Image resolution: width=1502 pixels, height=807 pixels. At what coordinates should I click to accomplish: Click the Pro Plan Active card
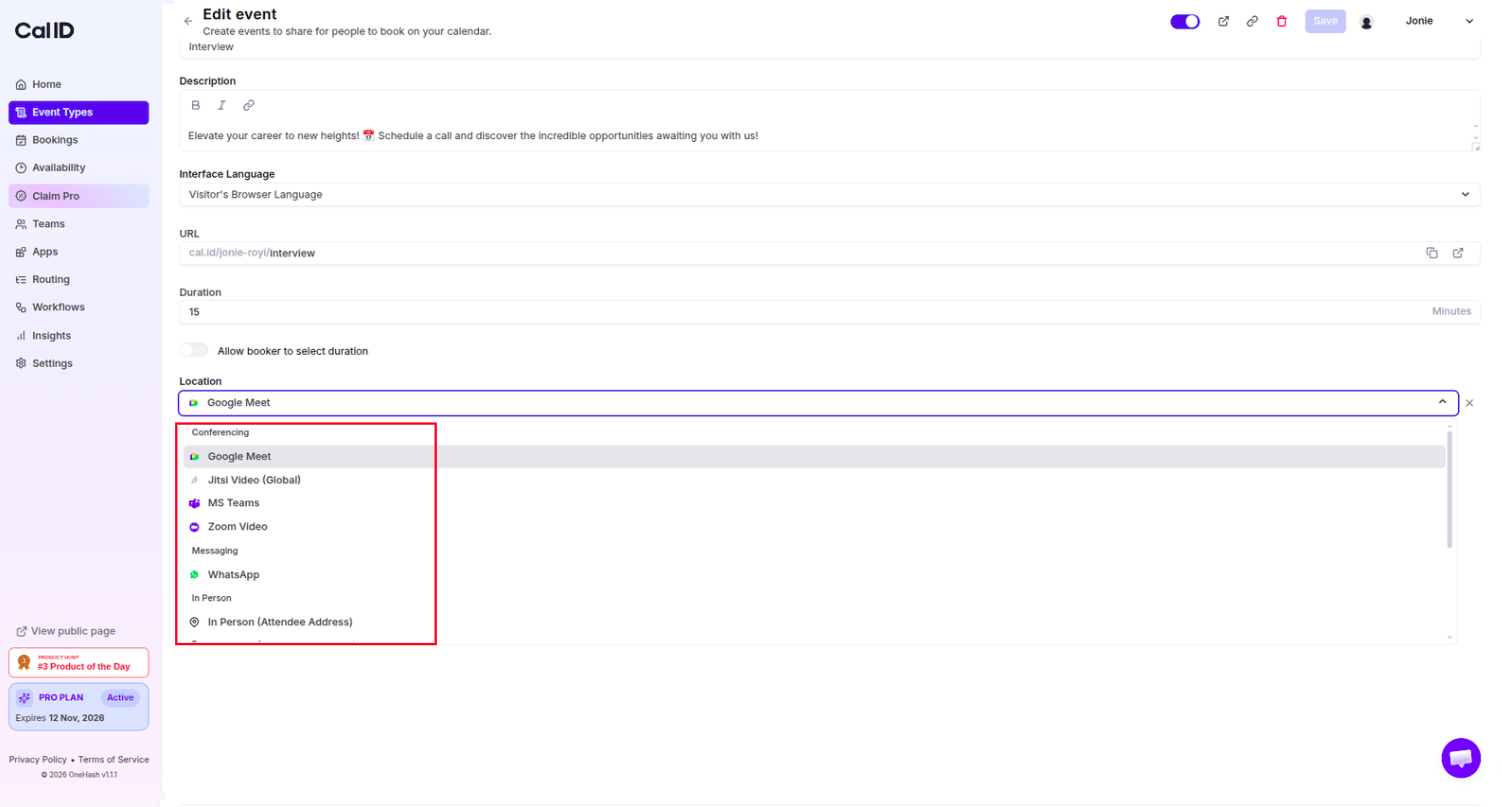(79, 707)
